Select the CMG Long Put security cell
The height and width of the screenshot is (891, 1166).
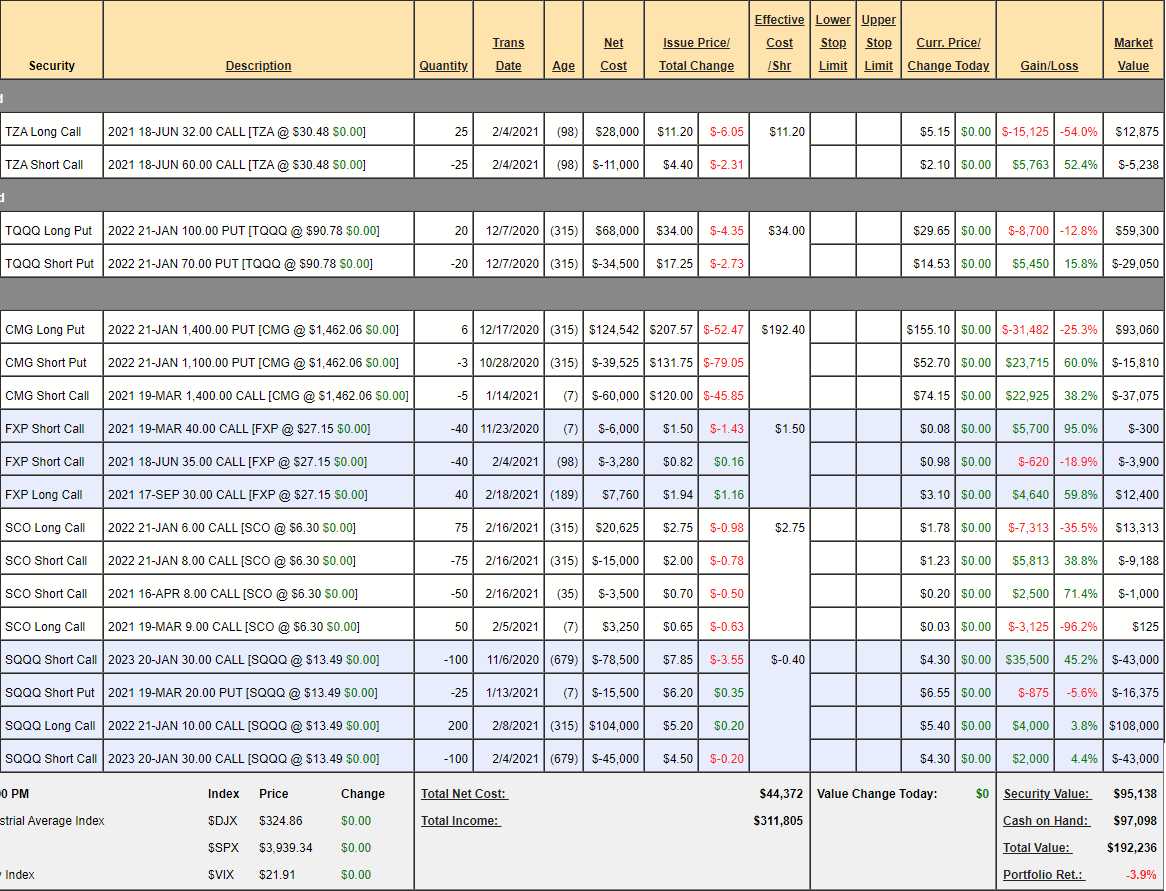45,329
